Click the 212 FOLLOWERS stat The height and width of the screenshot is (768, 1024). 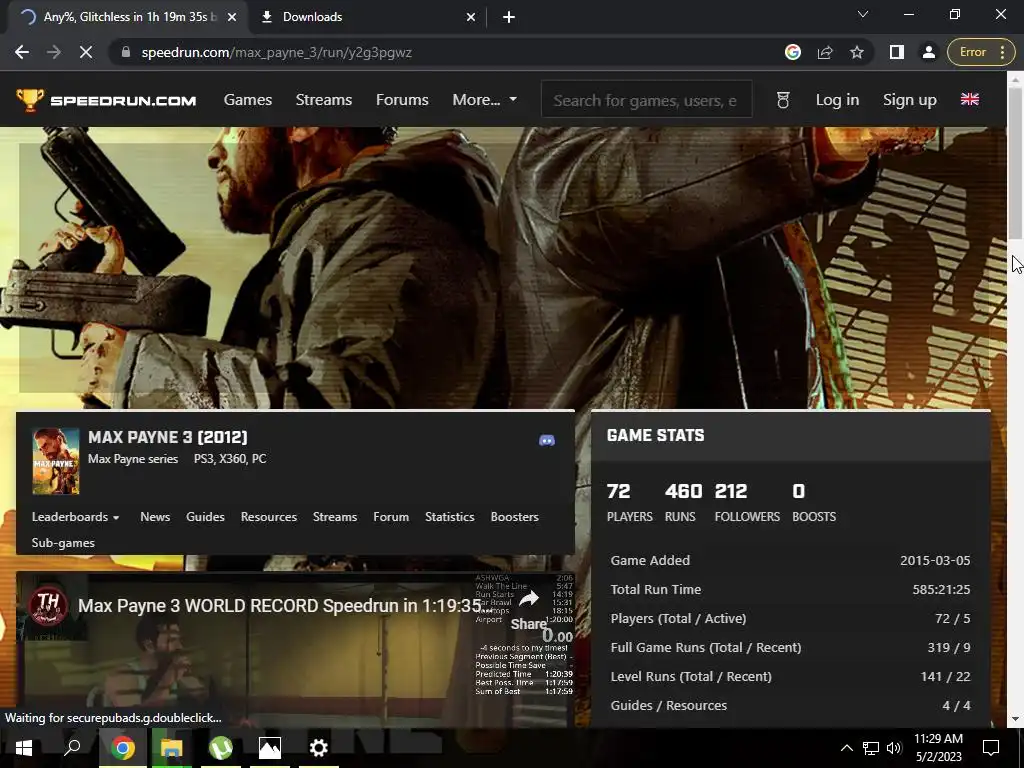(747, 503)
